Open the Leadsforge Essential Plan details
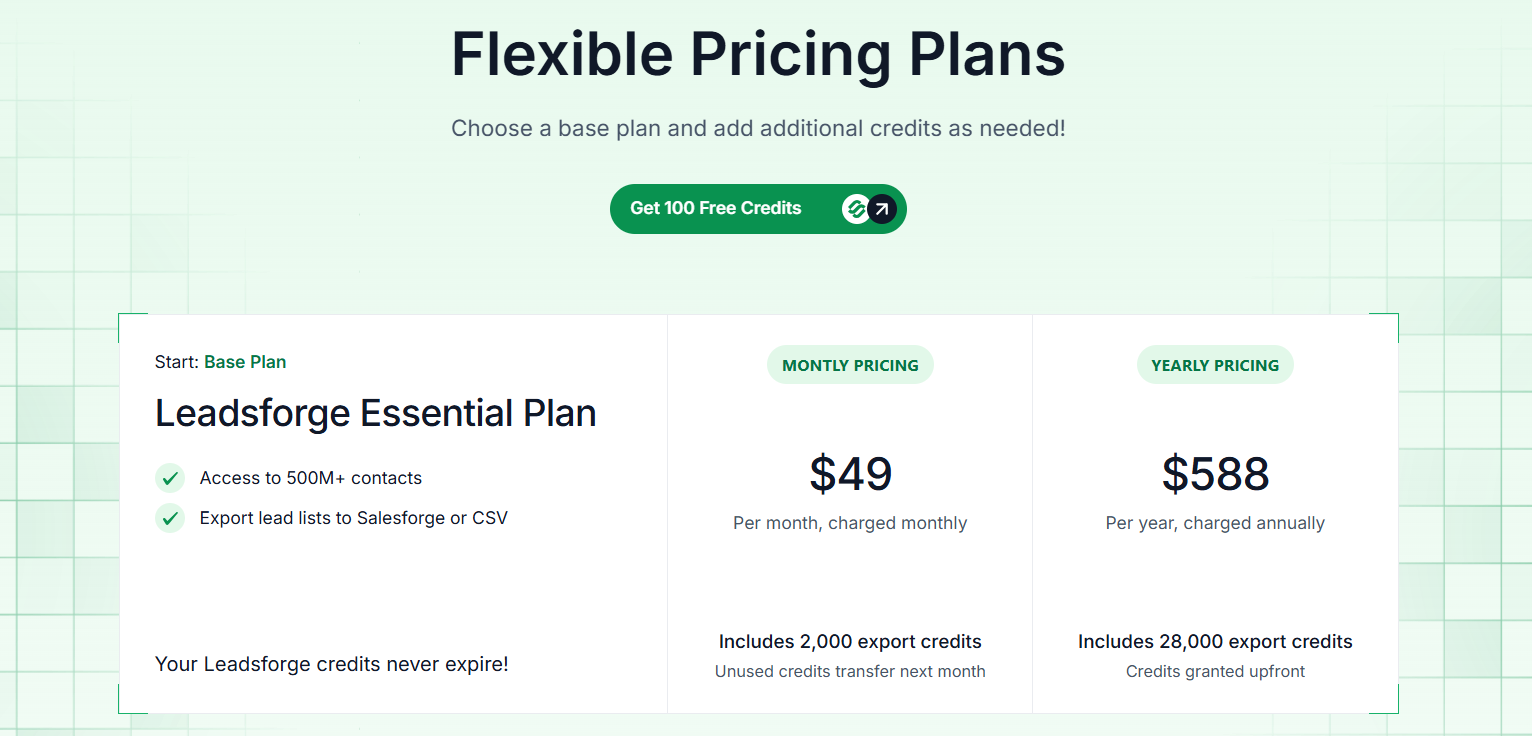Screen dimensions: 1532x736 (x=375, y=412)
